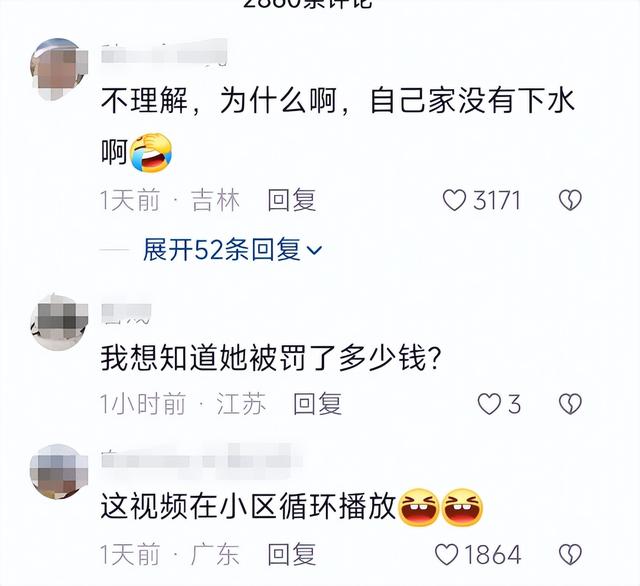
Task: Like the comment with 3171 likes
Action: [454, 200]
